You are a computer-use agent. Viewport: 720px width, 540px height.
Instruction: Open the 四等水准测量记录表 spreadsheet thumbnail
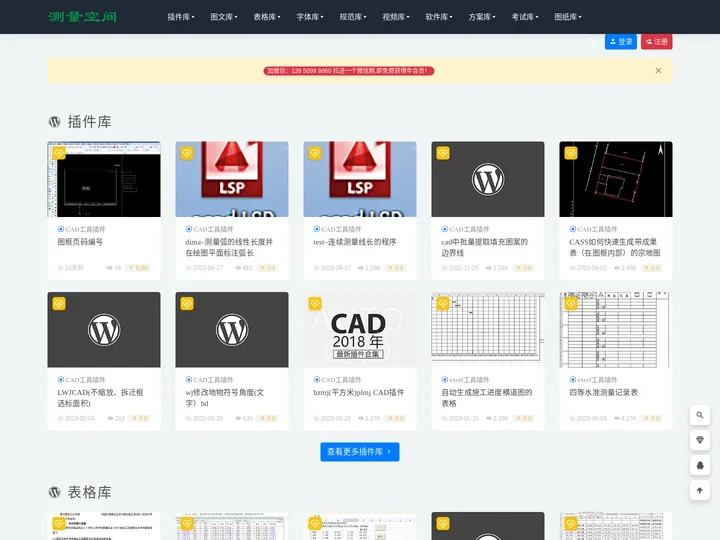616,330
